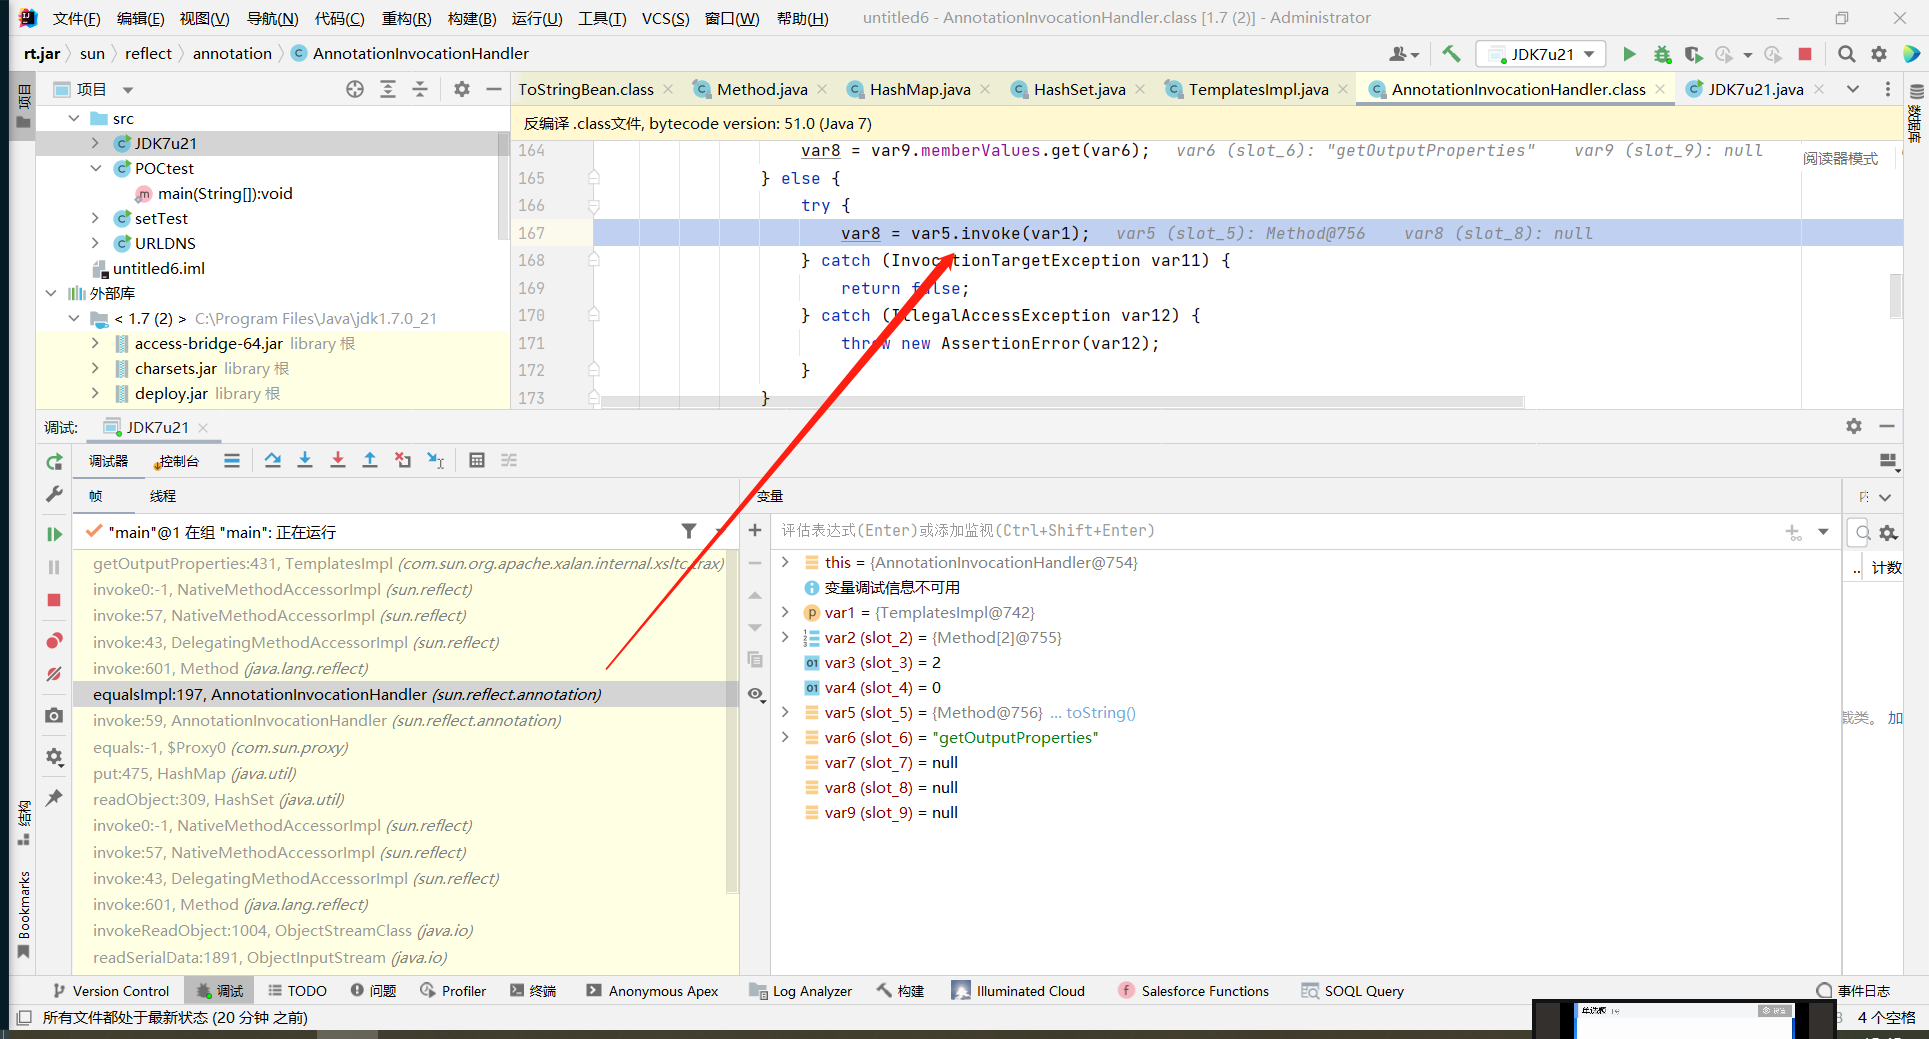Collapse POCtest node in project tree
This screenshot has height=1039, width=1929.
tap(95, 168)
